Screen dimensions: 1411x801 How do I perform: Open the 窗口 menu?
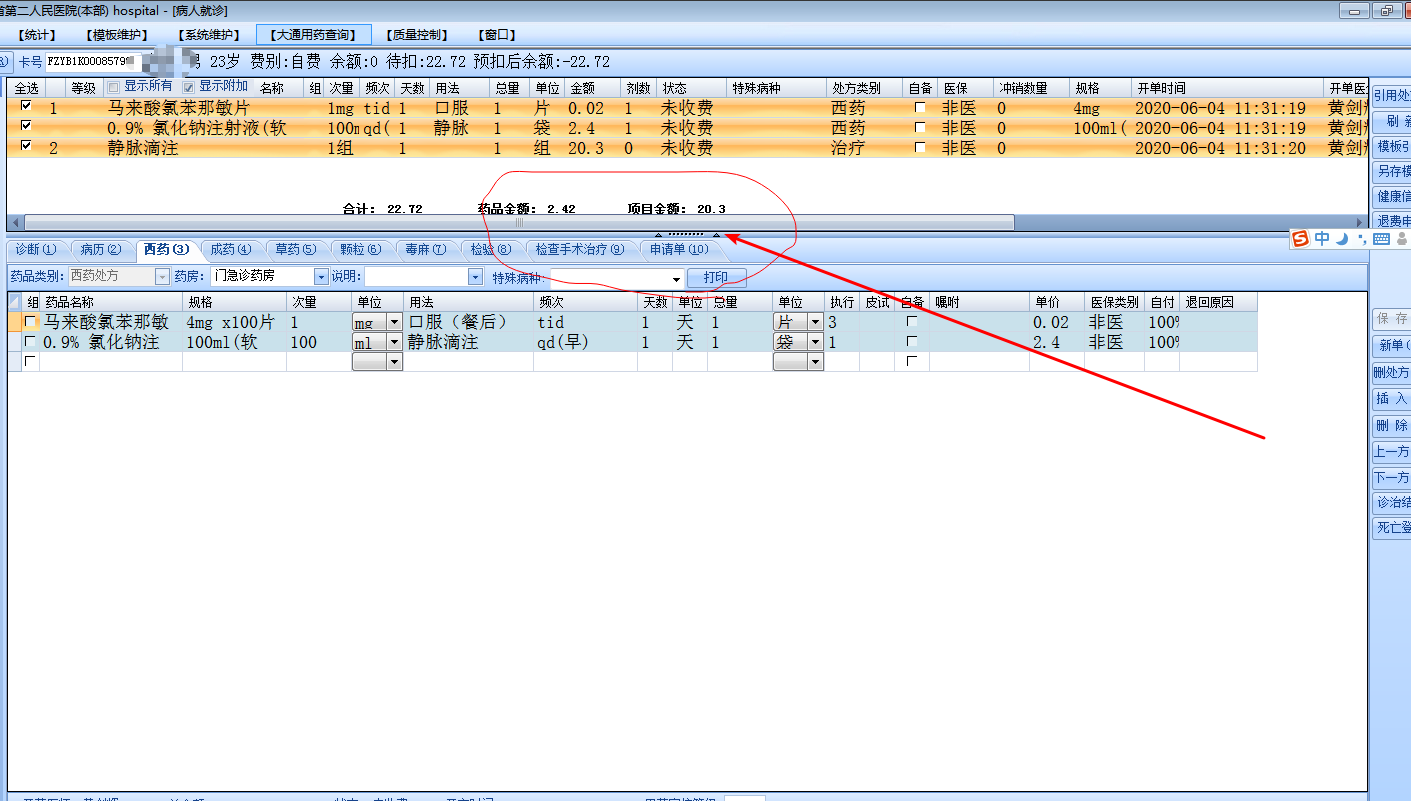tap(497, 35)
